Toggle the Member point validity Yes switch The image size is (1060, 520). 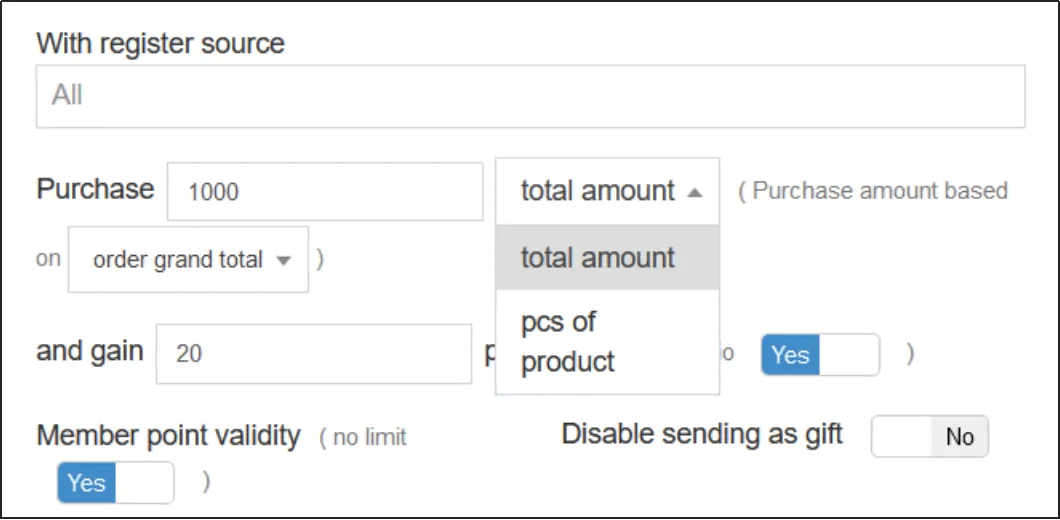[x=115, y=483]
